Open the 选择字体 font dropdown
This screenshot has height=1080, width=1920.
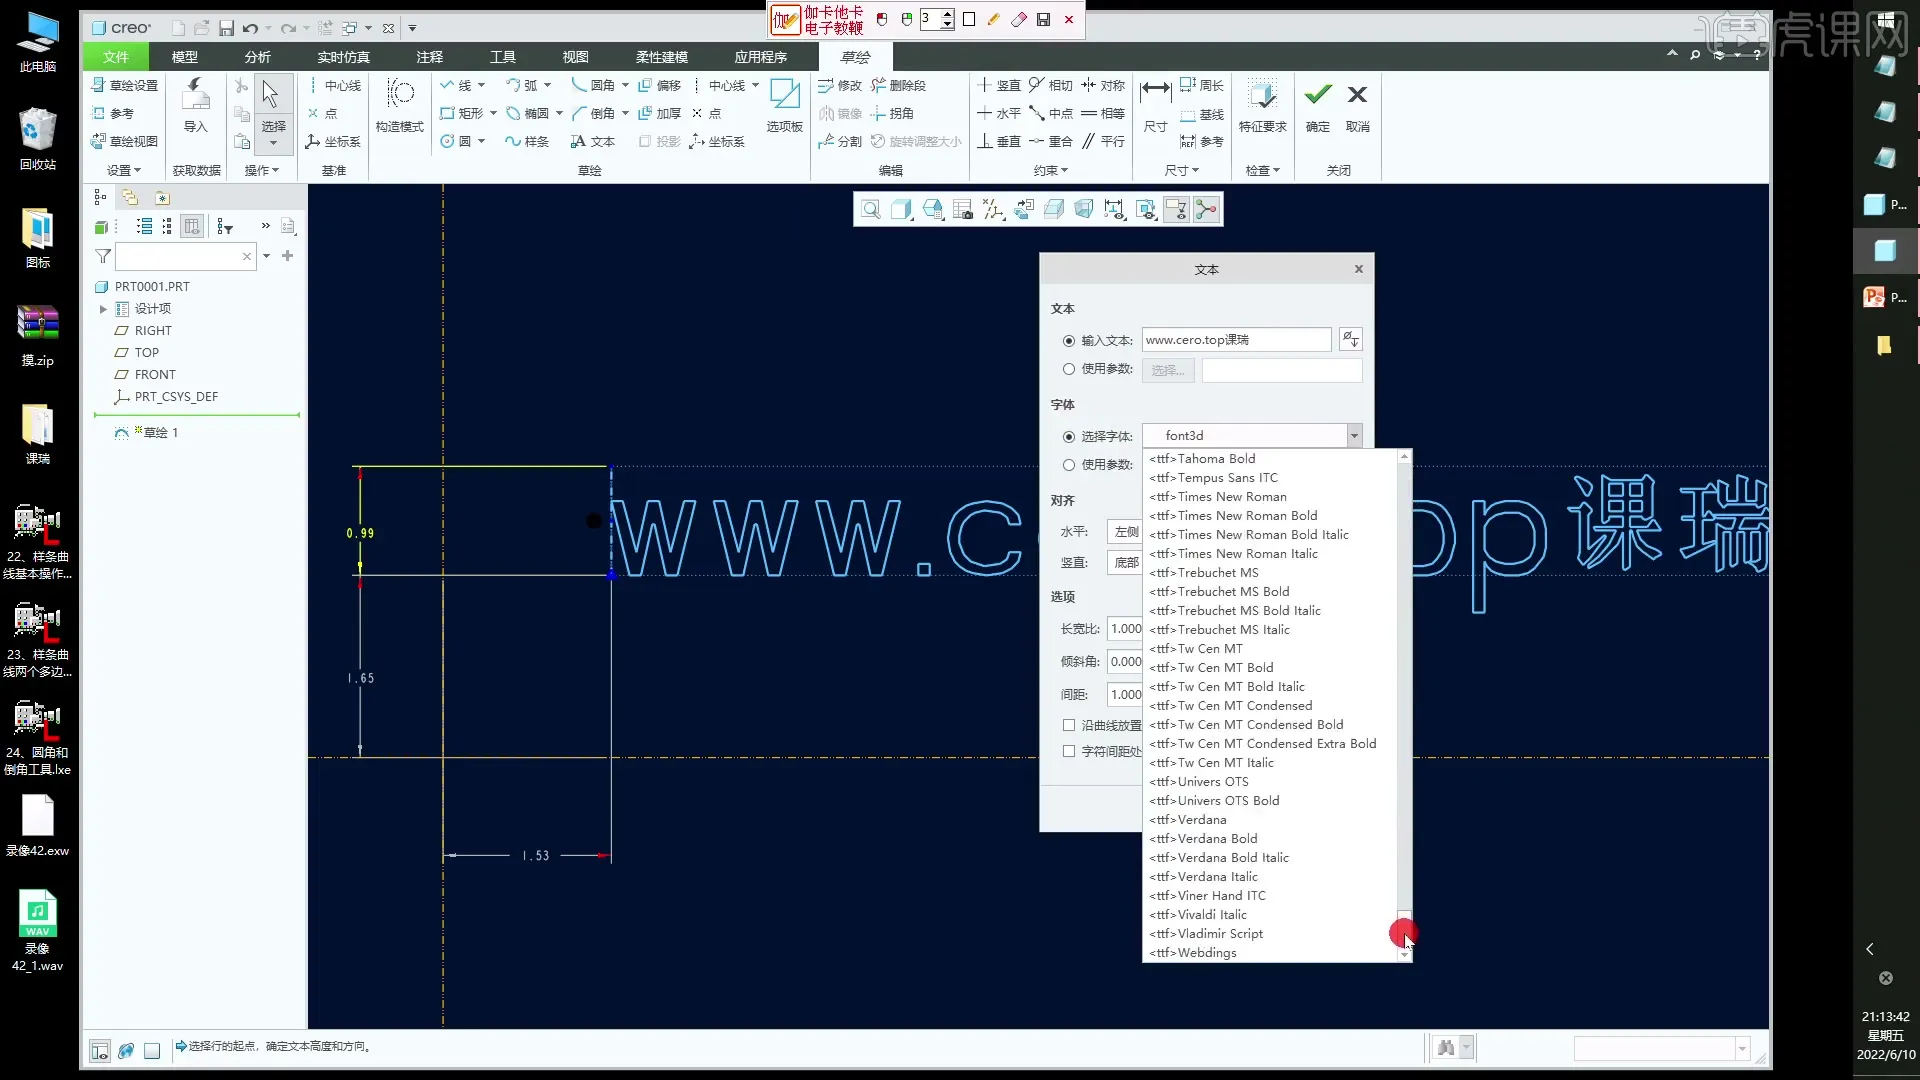(1355, 435)
